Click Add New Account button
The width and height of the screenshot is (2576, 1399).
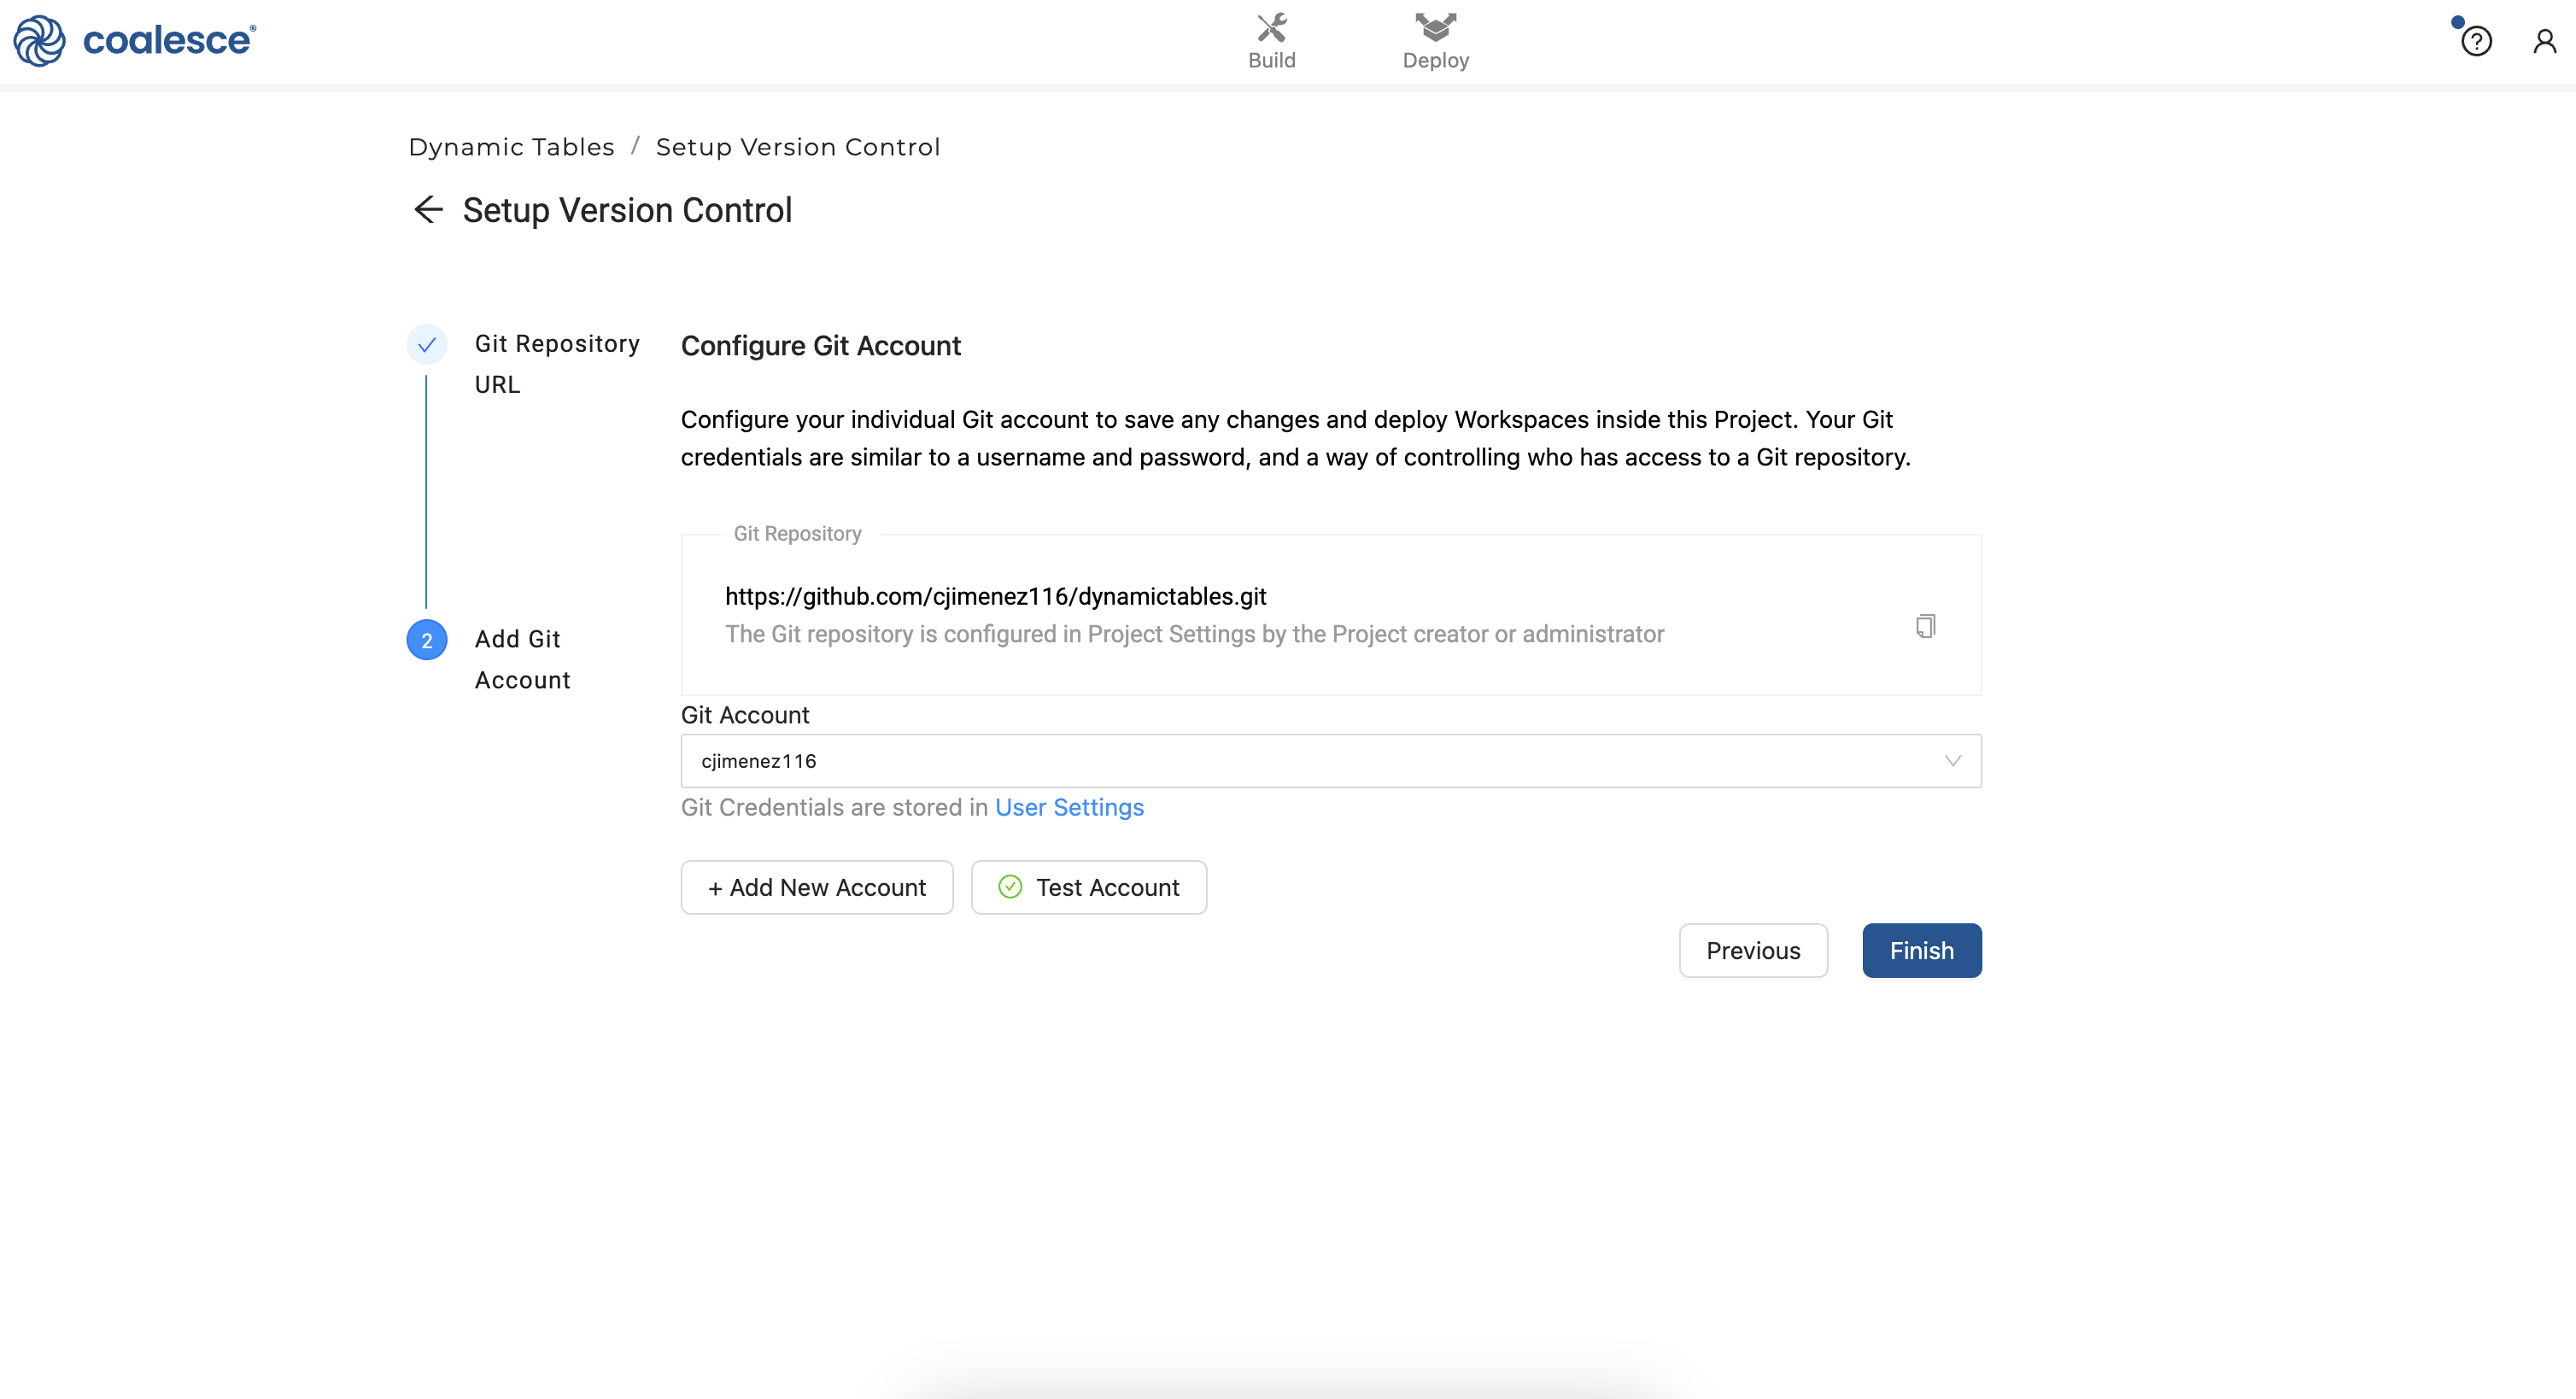click(816, 887)
